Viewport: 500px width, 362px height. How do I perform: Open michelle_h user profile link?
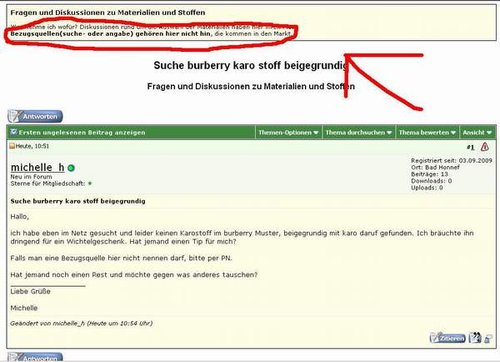pyautogui.click(x=37, y=167)
